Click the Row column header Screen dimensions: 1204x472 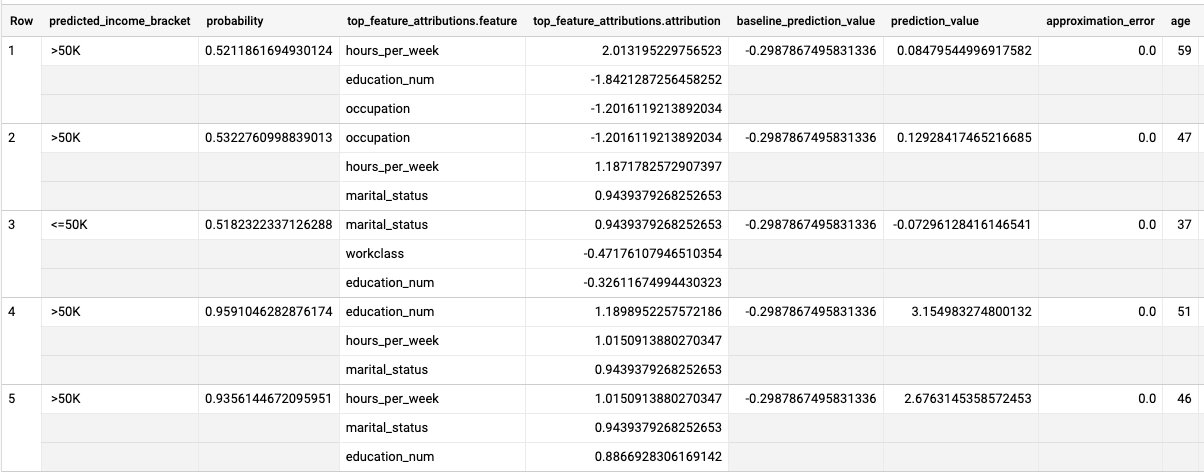(22, 21)
